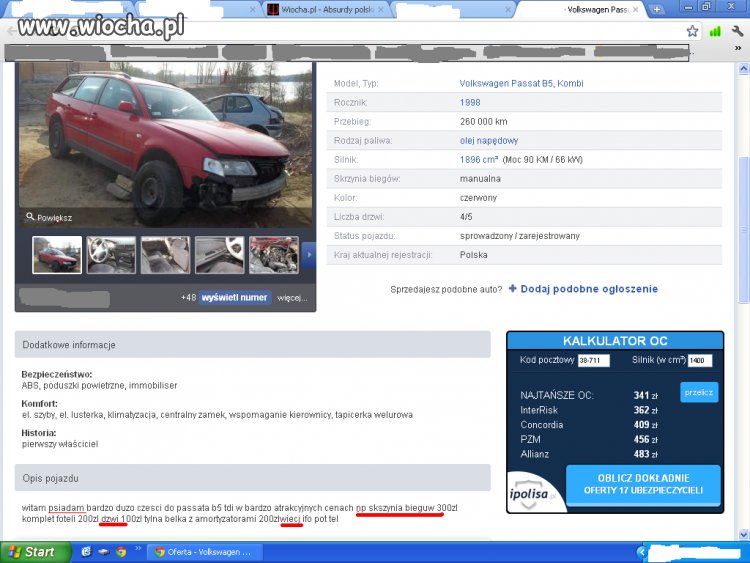Launch Chrome from quick launch bar

click(121, 552)
